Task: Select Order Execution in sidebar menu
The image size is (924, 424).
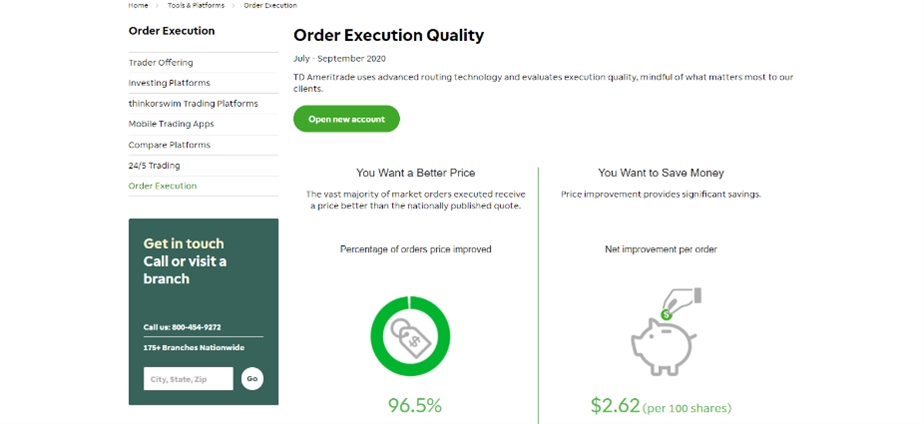Action: pyautogui.click(x=162, y=186)
